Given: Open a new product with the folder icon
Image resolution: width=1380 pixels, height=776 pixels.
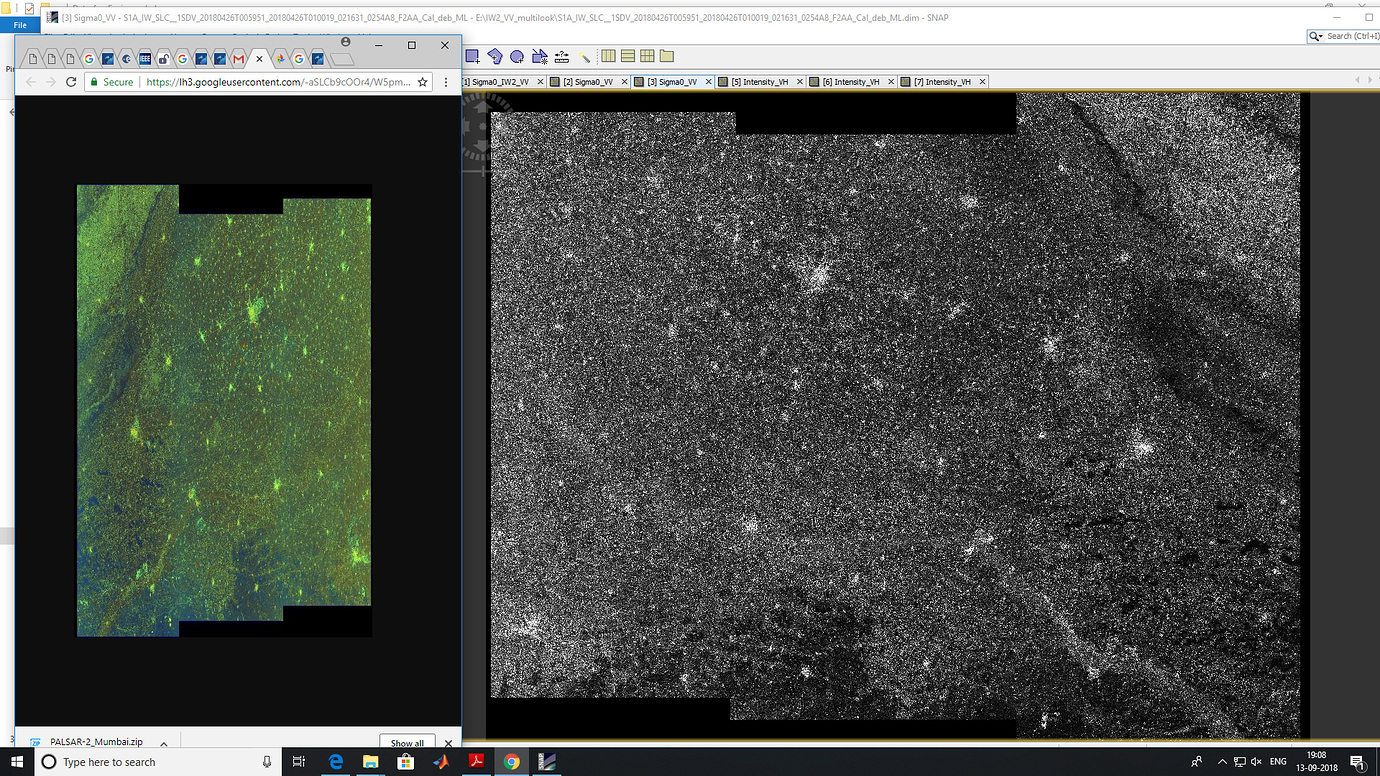Looking at the screenshot, I should coord(667,57).
